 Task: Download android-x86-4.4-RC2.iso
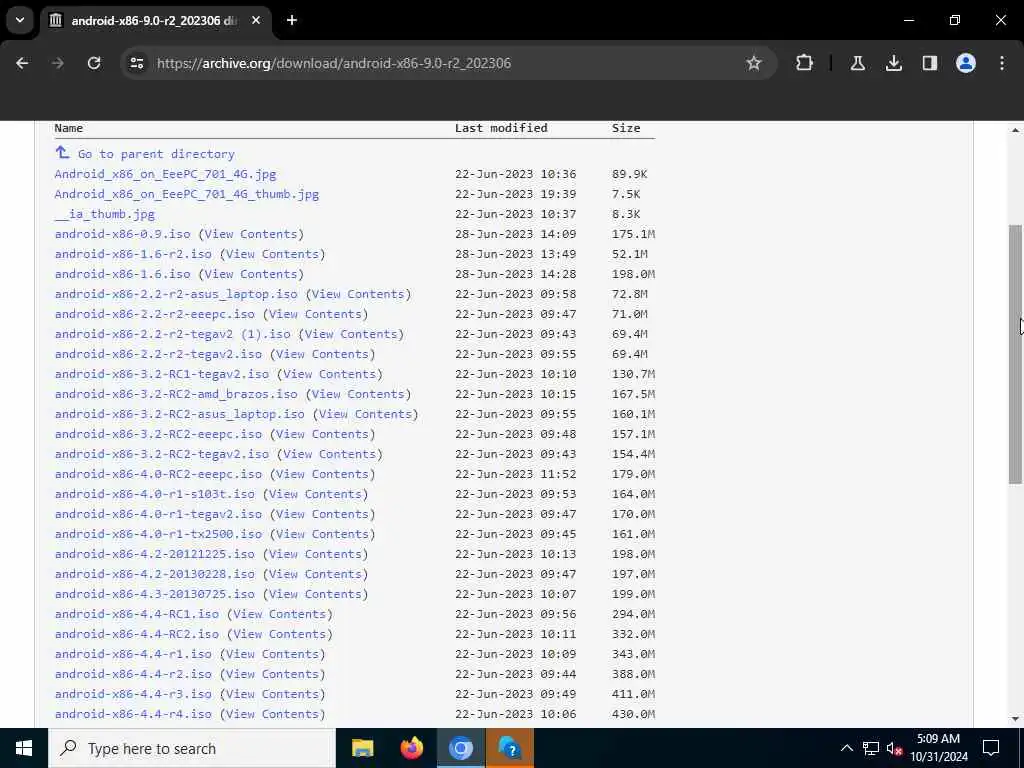(x=136, y=634)
